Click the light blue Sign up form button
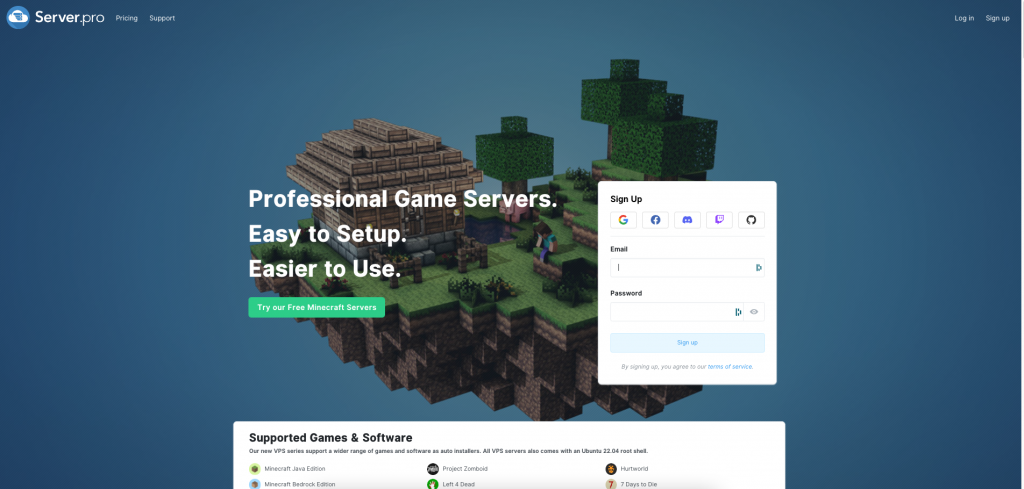 pos(687,343)
